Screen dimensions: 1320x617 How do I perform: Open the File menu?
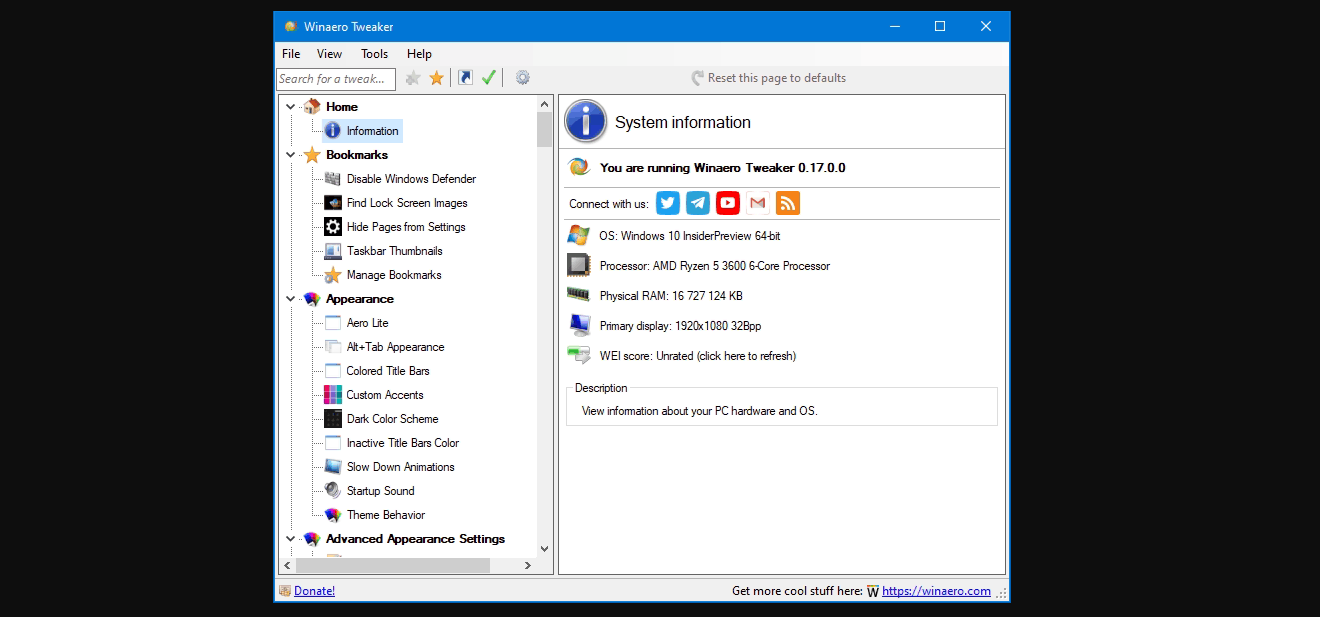(291, 54)
